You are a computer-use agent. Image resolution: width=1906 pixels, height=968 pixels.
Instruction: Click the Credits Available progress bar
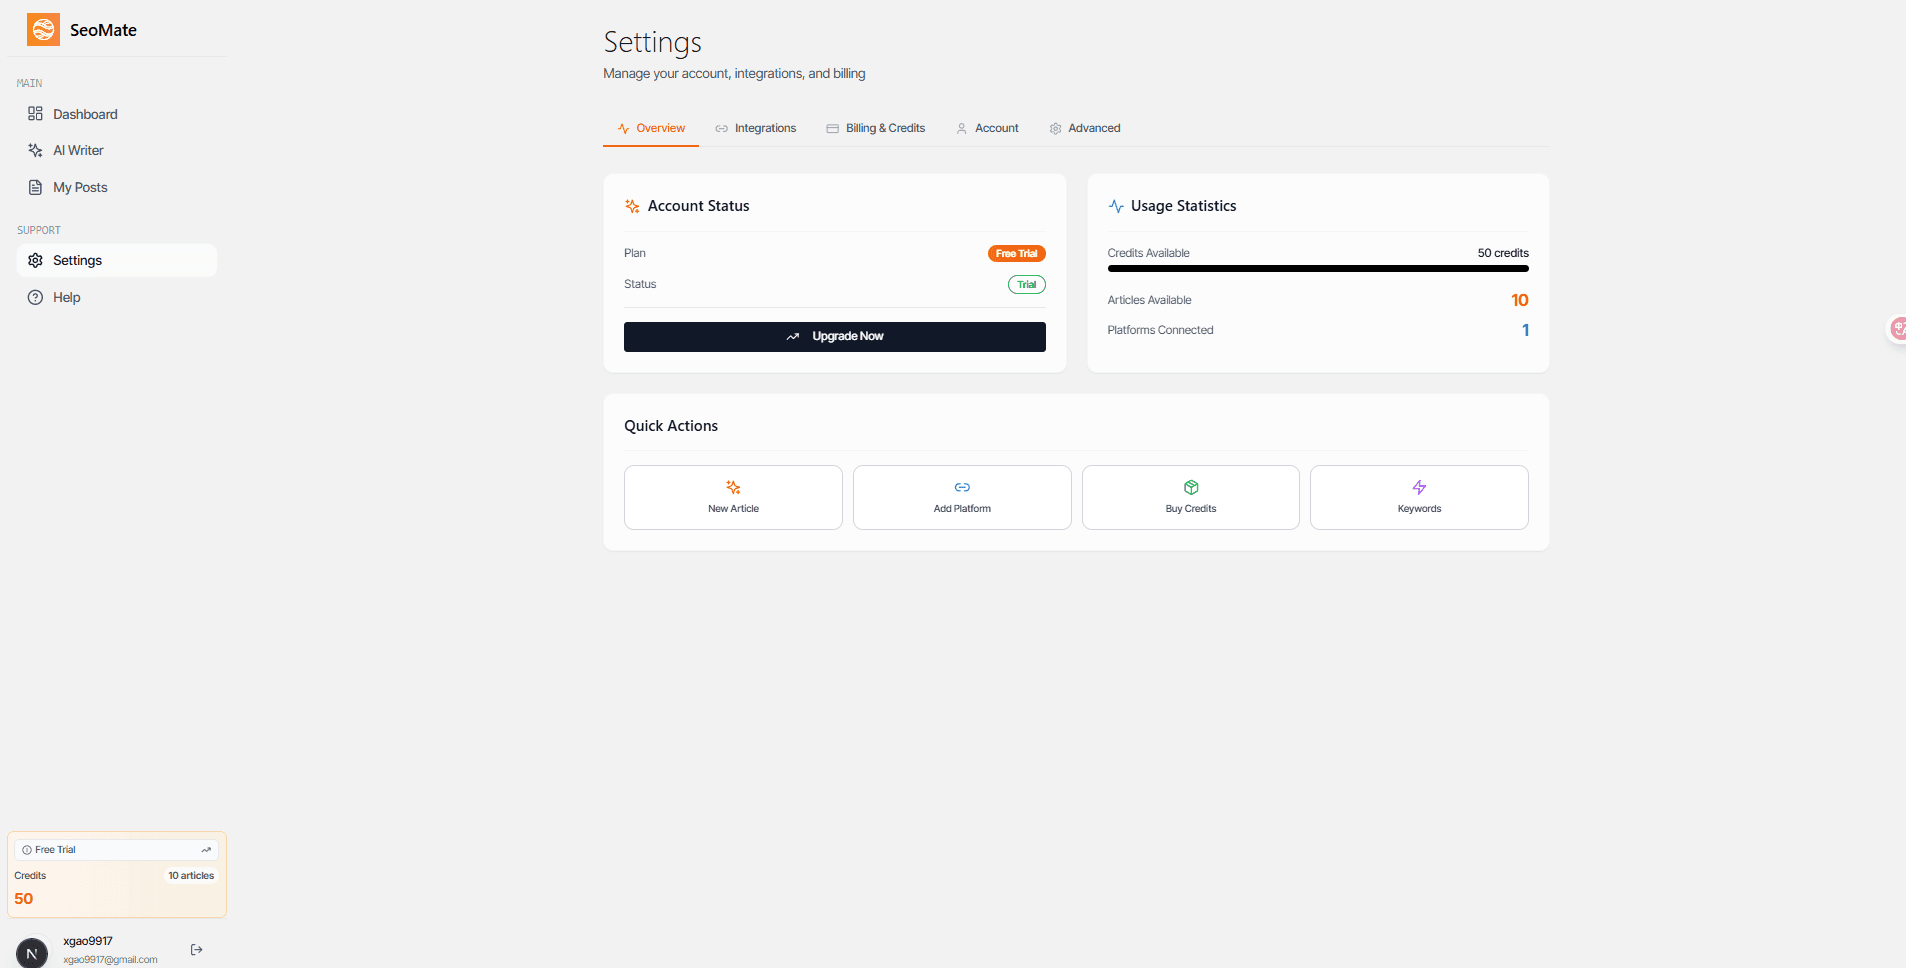(1317, 268)
